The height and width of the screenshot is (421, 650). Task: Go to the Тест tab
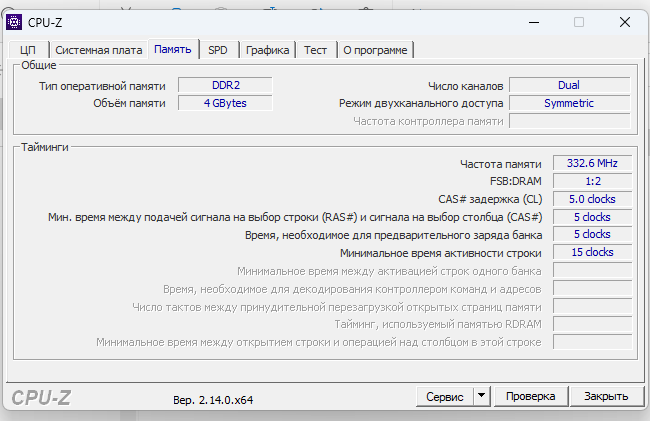(315, 50)
